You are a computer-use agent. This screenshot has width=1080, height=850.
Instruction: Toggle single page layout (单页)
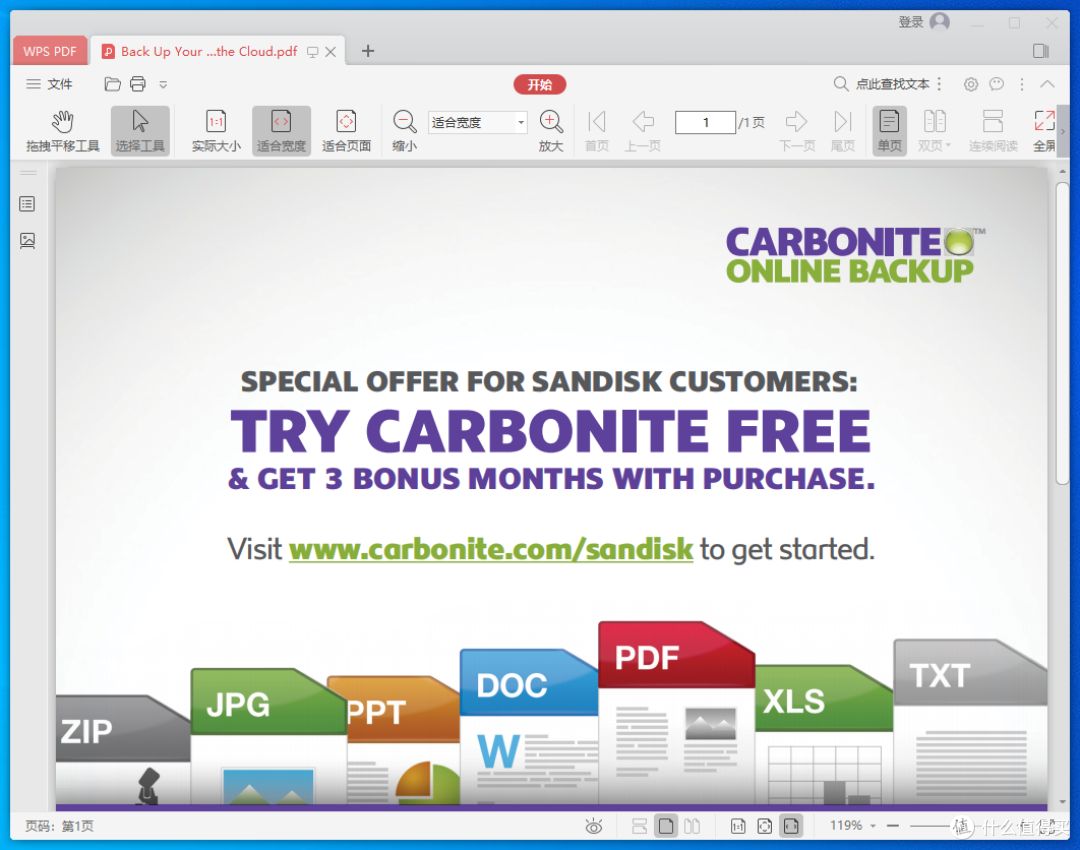[889, 131]
